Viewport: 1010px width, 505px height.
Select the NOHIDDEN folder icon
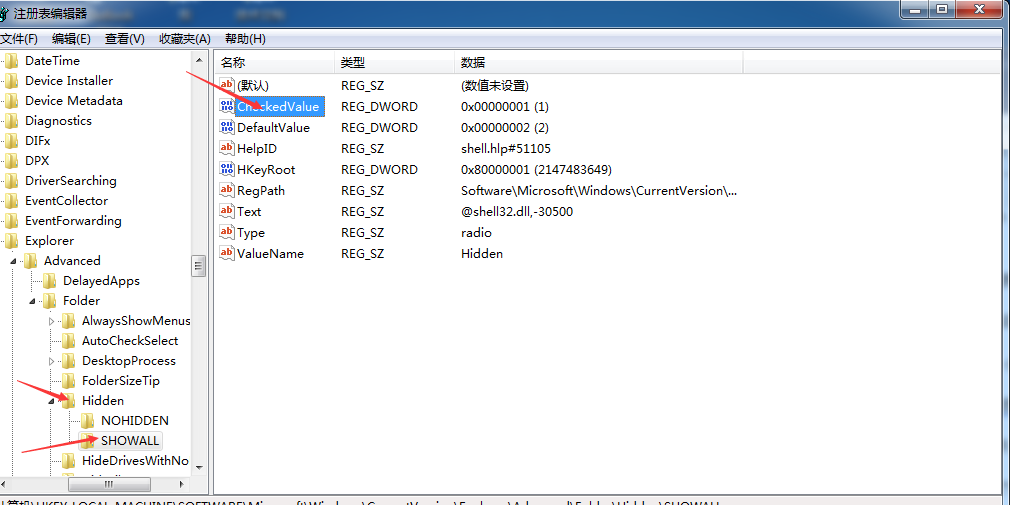(88, 421)
